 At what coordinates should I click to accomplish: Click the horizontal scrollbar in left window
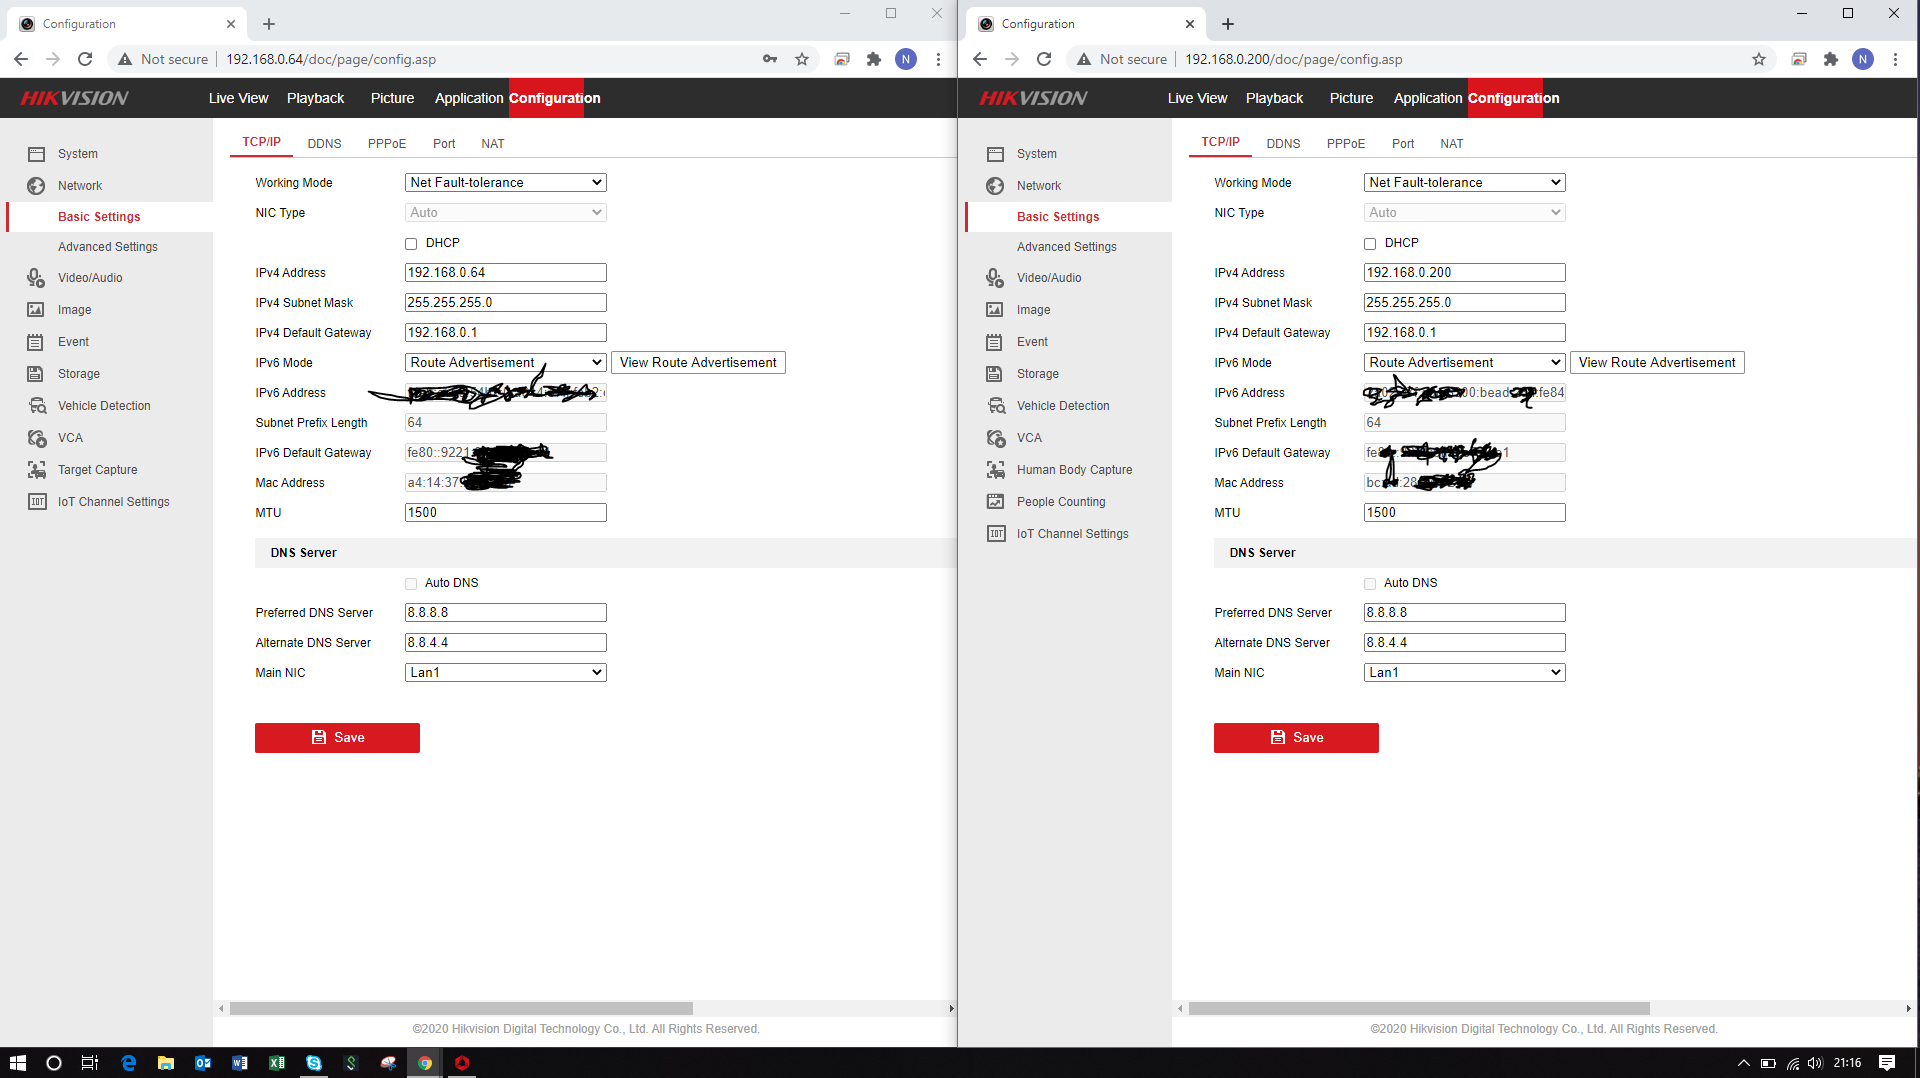tap(461, 1009)
